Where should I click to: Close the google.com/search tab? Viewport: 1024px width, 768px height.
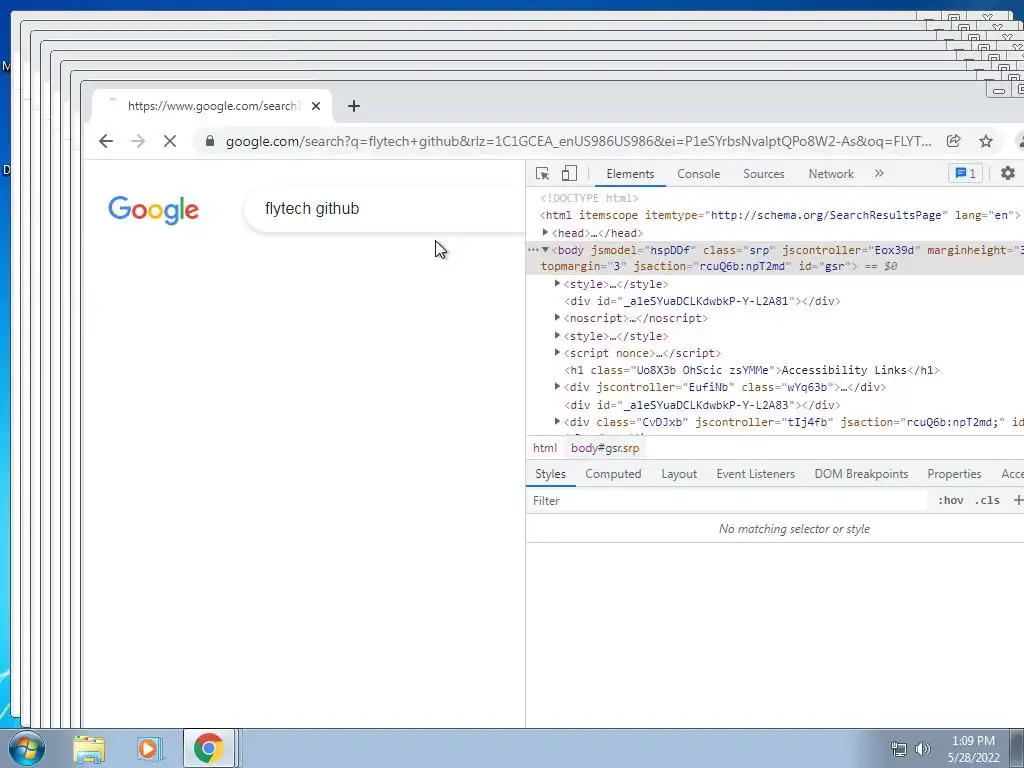pyautogui.click(x=316, y=106)
